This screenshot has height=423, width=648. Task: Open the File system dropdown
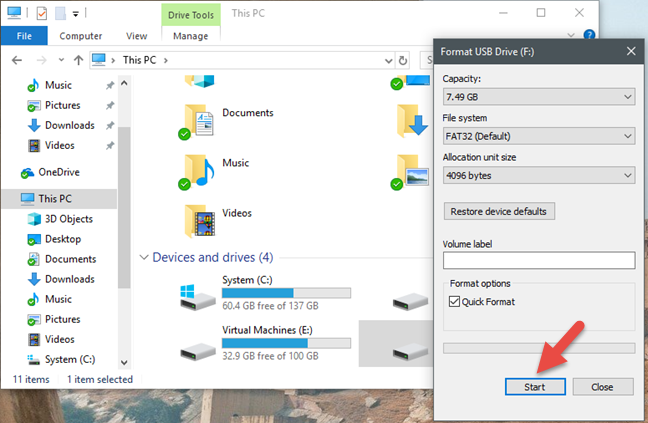click(x=539, y=136)
